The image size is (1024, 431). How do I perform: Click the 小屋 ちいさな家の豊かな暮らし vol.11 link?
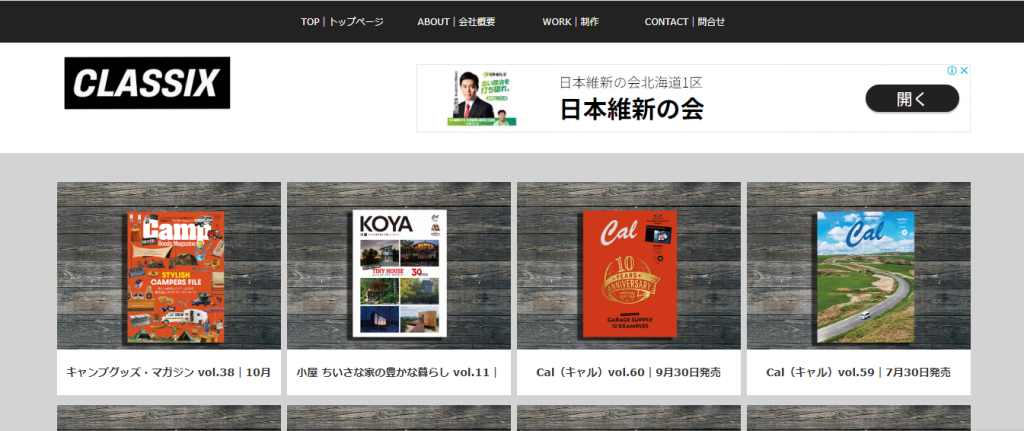click(397, 372)
